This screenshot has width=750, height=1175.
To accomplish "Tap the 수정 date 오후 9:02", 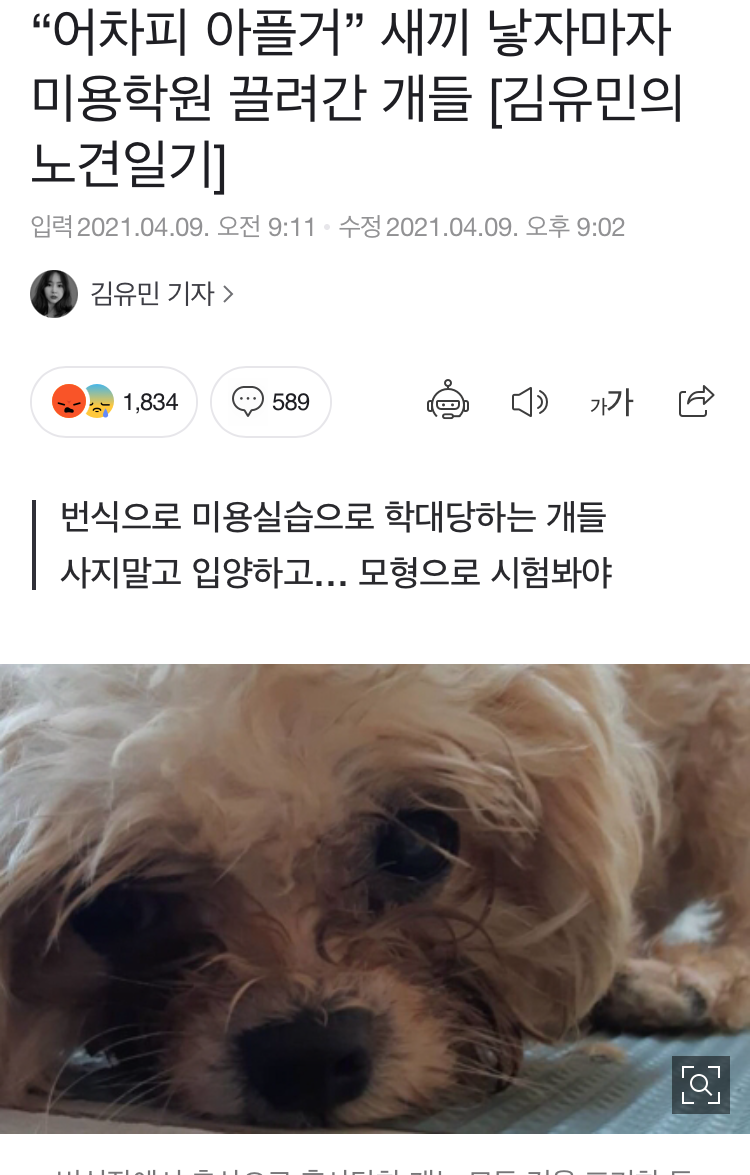I will coord(482,227).
